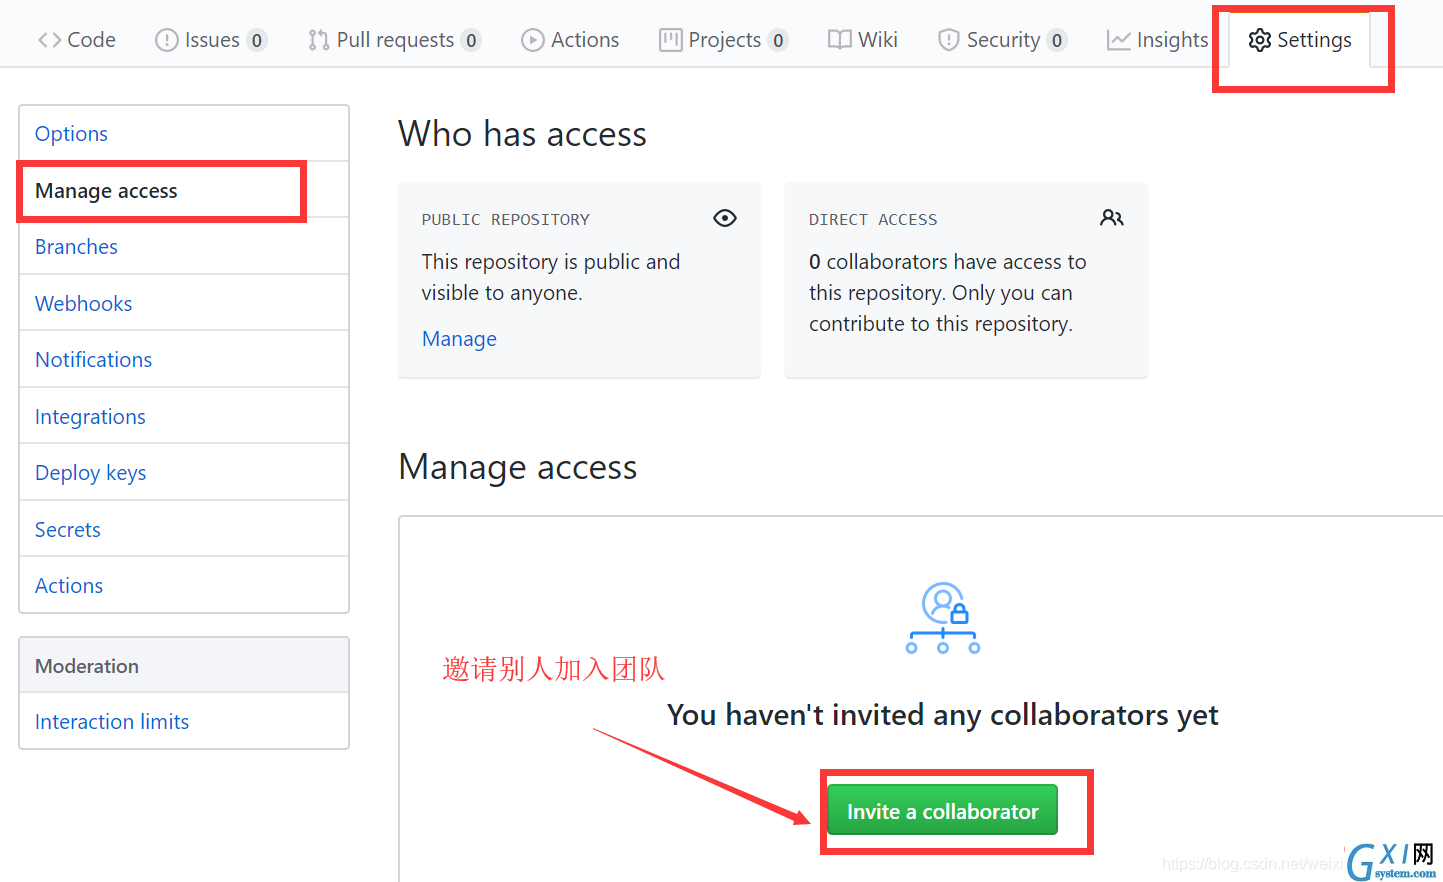
Task: Click the Code brackets icon
Action: click(x=49, y=40)
